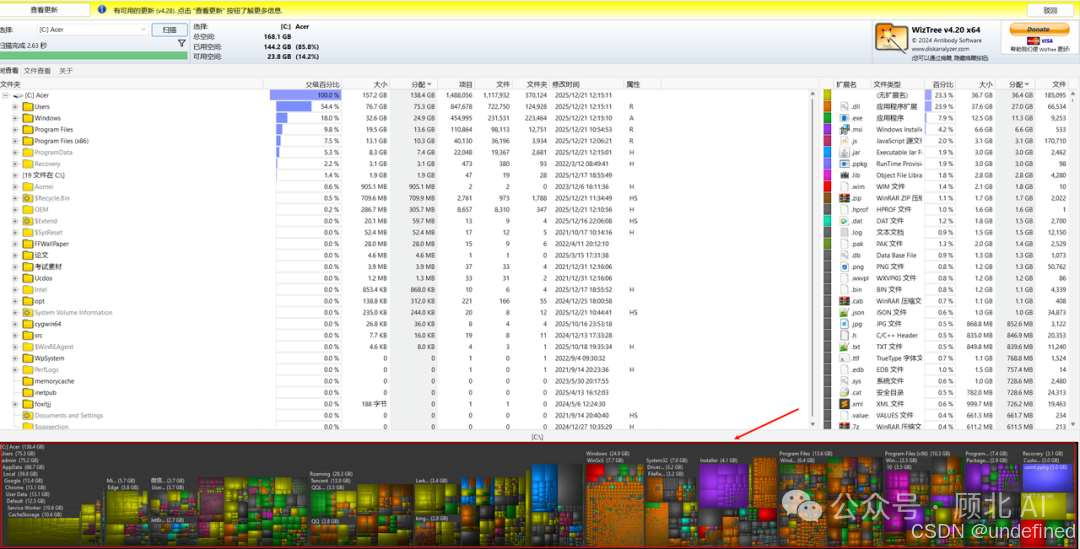The width and height of the screenshot is (1080, 549).
Task: Expand the WpSystem folder node
Action: pyautogui.click(x=15, y=358)
